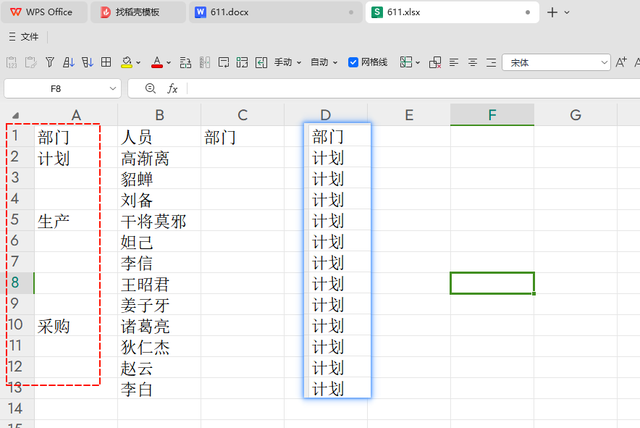640x428 pixels.
Task: Click cell B8 containing 王昭君
Action: tap(159, 283)
